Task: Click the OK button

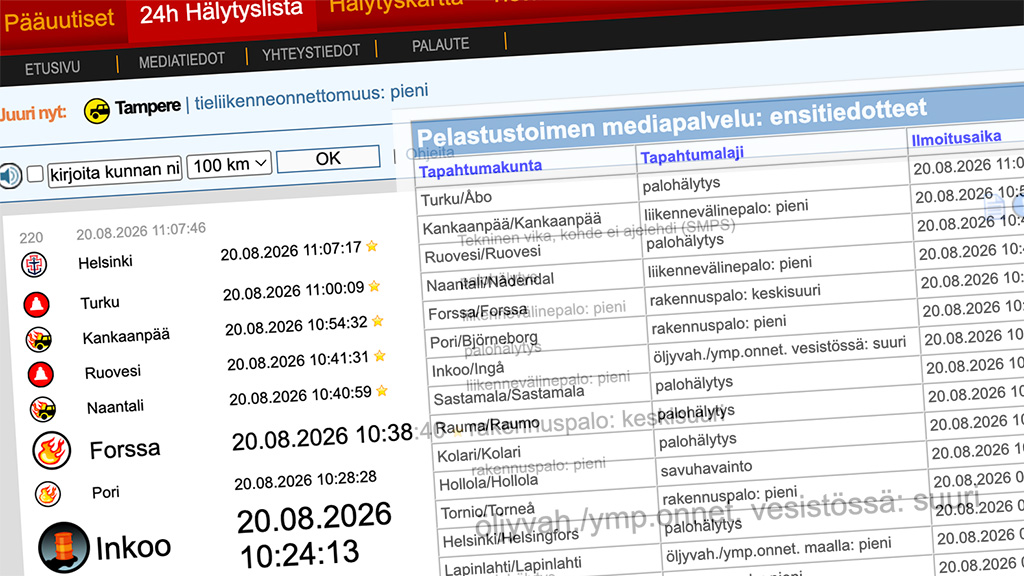Action: [x=328, y=159]
